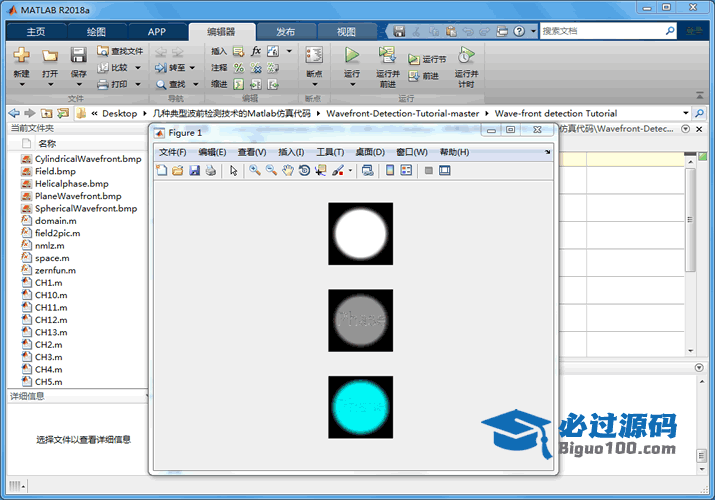
Task: Click the Run and Time (运行并计时) icon
Action: tap(465, 56)
